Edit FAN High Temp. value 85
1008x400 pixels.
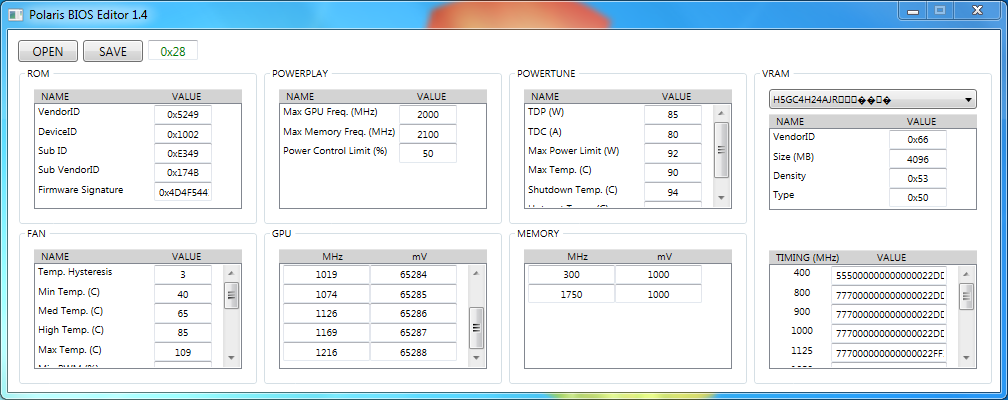183,332
